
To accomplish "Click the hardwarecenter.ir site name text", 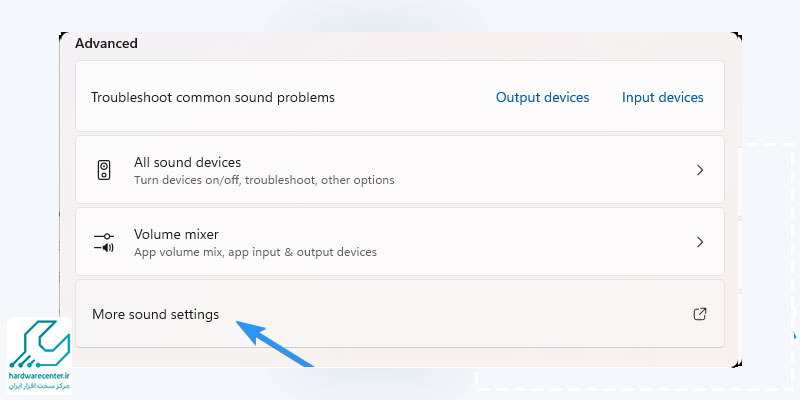I will coord(39,375).
